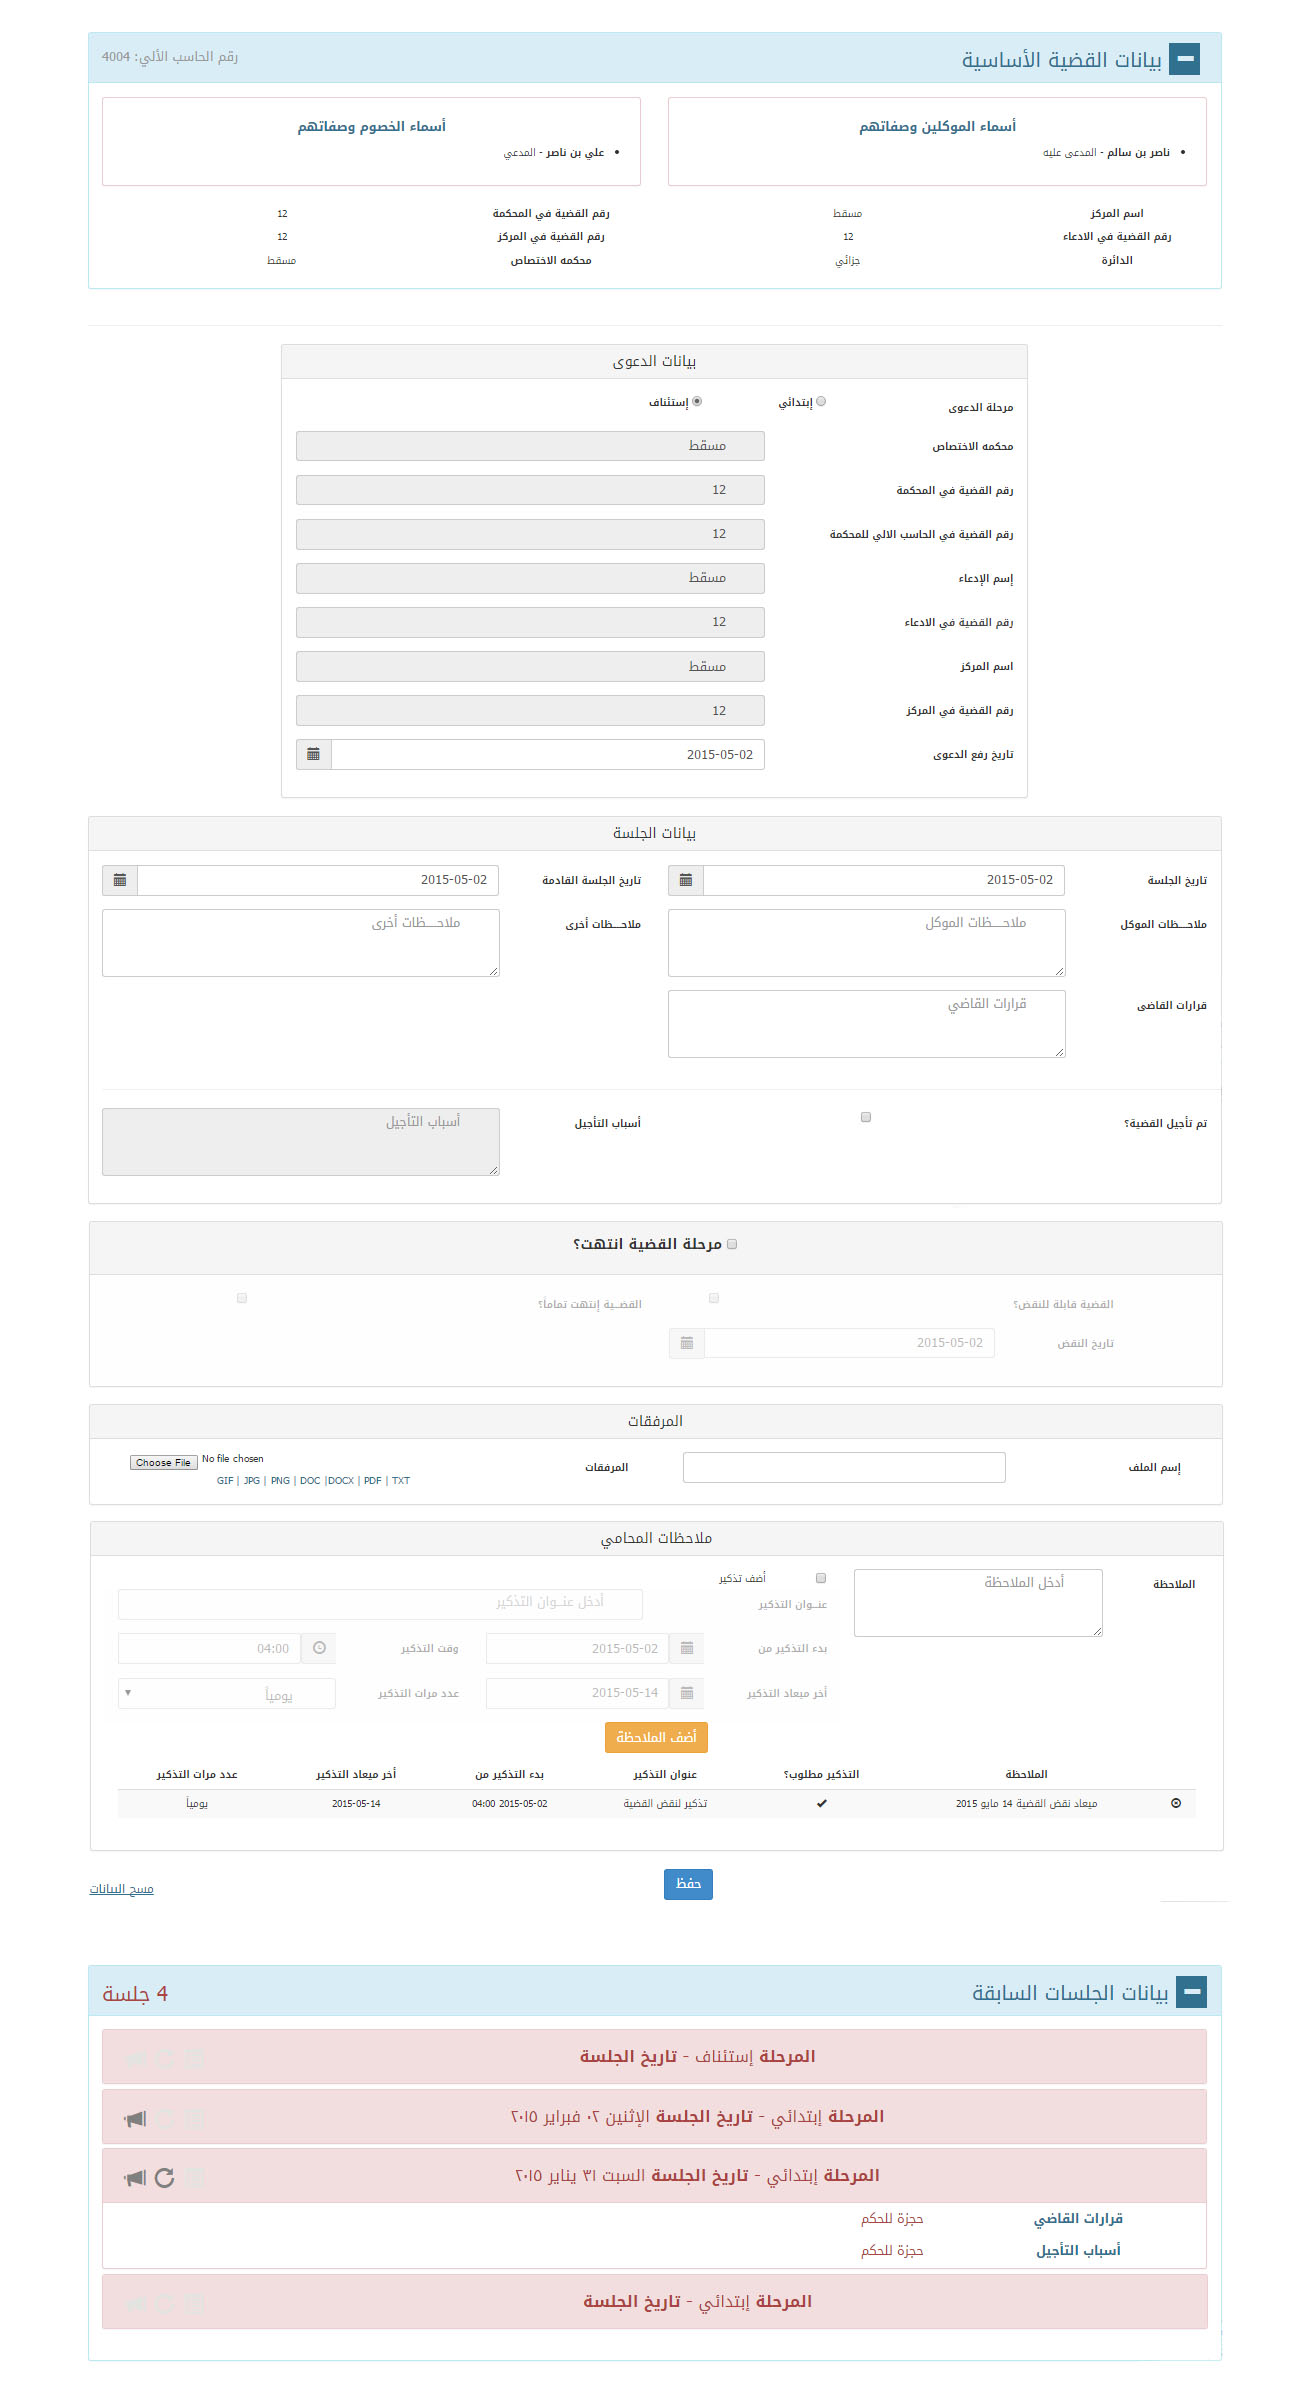Click faded list icon in ٣١ يناير session row

tap(195, 2177)
